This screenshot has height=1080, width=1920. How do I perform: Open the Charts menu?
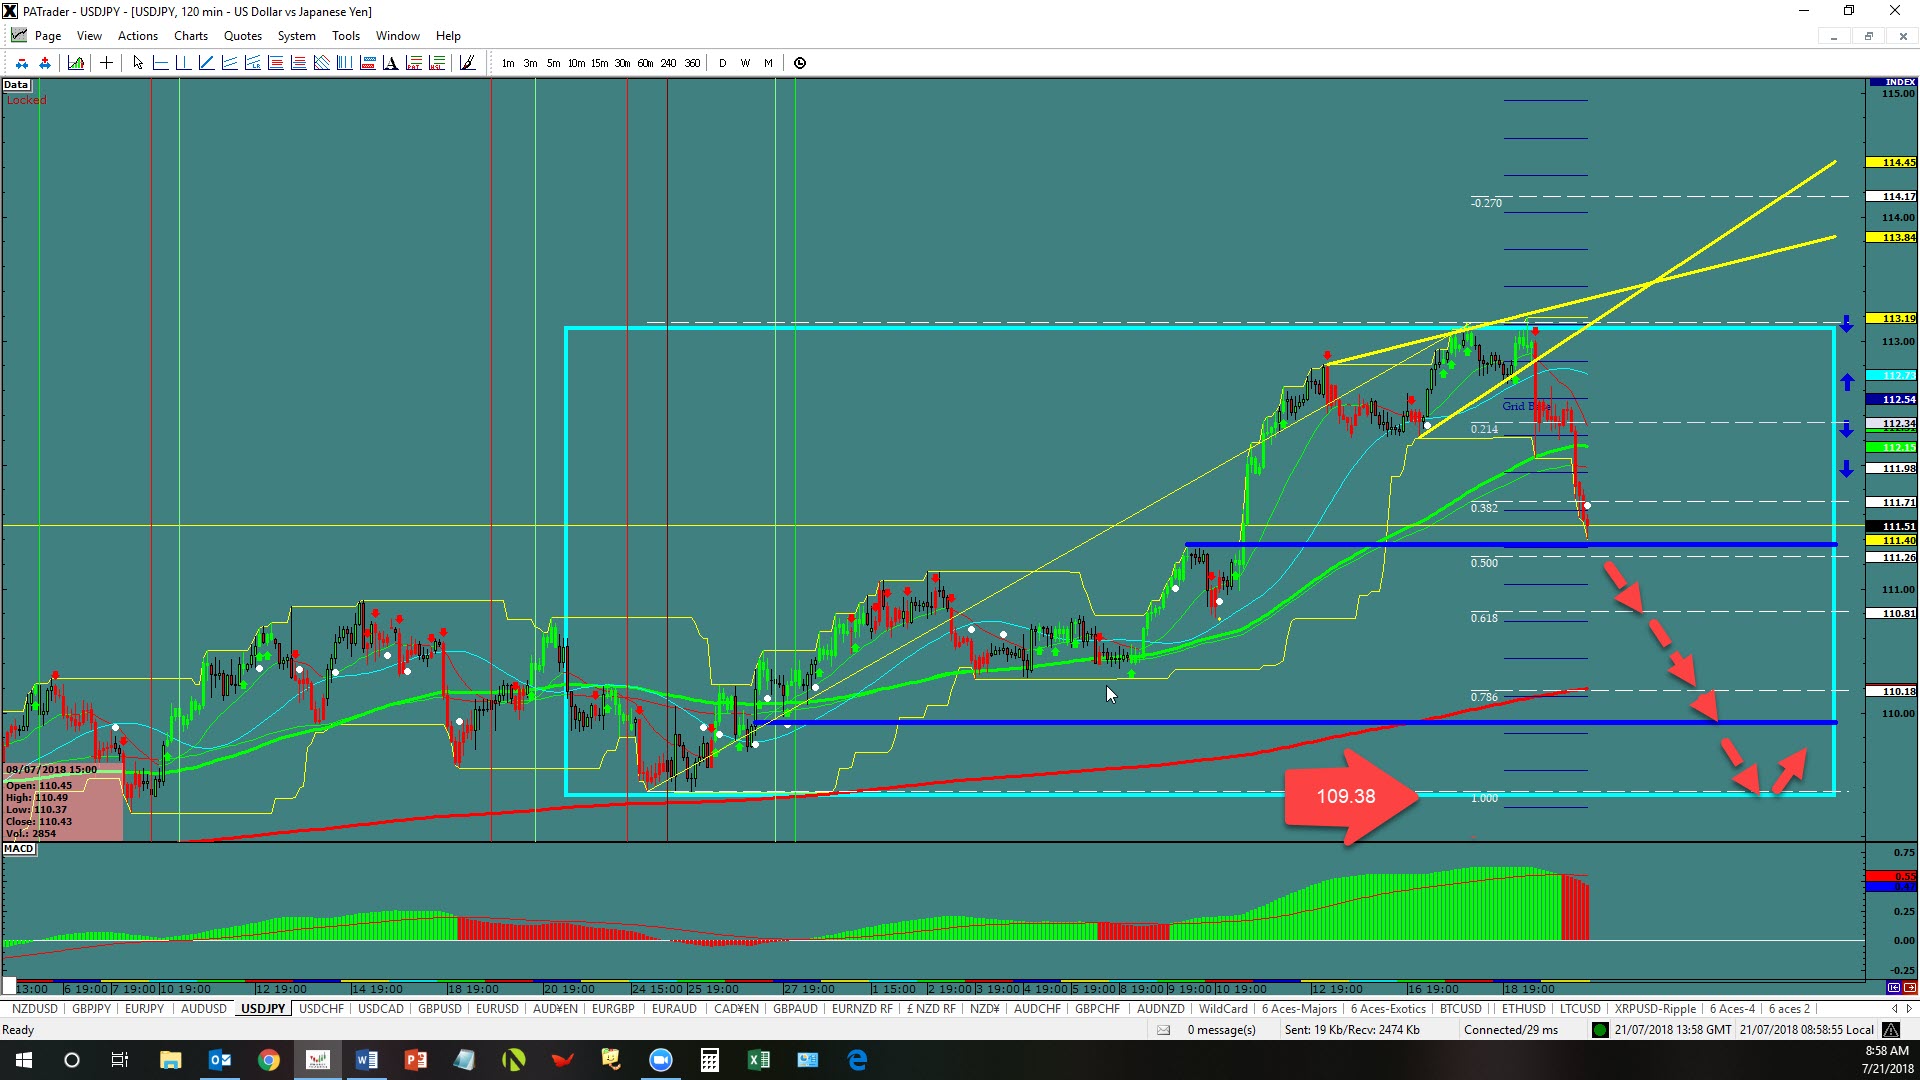coord(190,36)
